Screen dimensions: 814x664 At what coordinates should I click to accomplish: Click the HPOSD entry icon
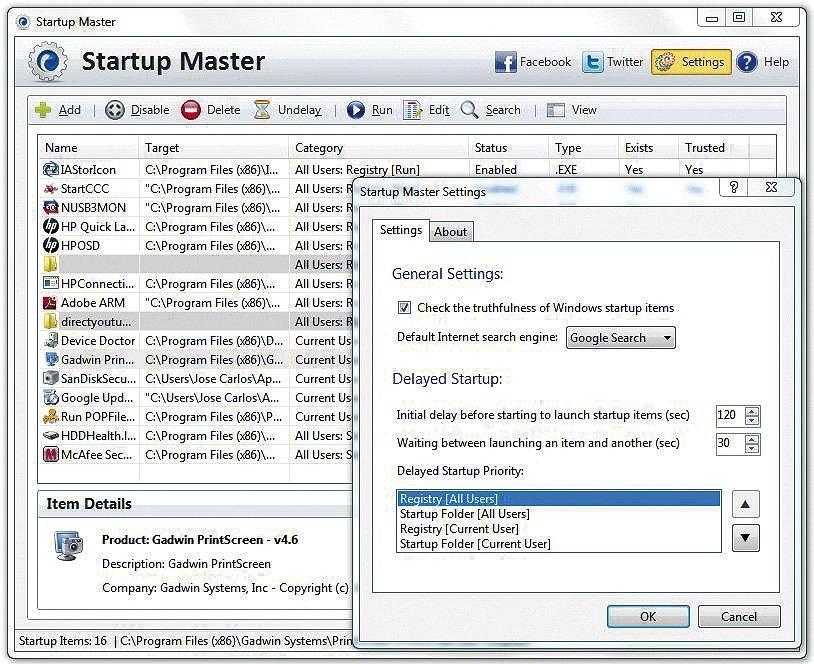[x=50, y=245]
